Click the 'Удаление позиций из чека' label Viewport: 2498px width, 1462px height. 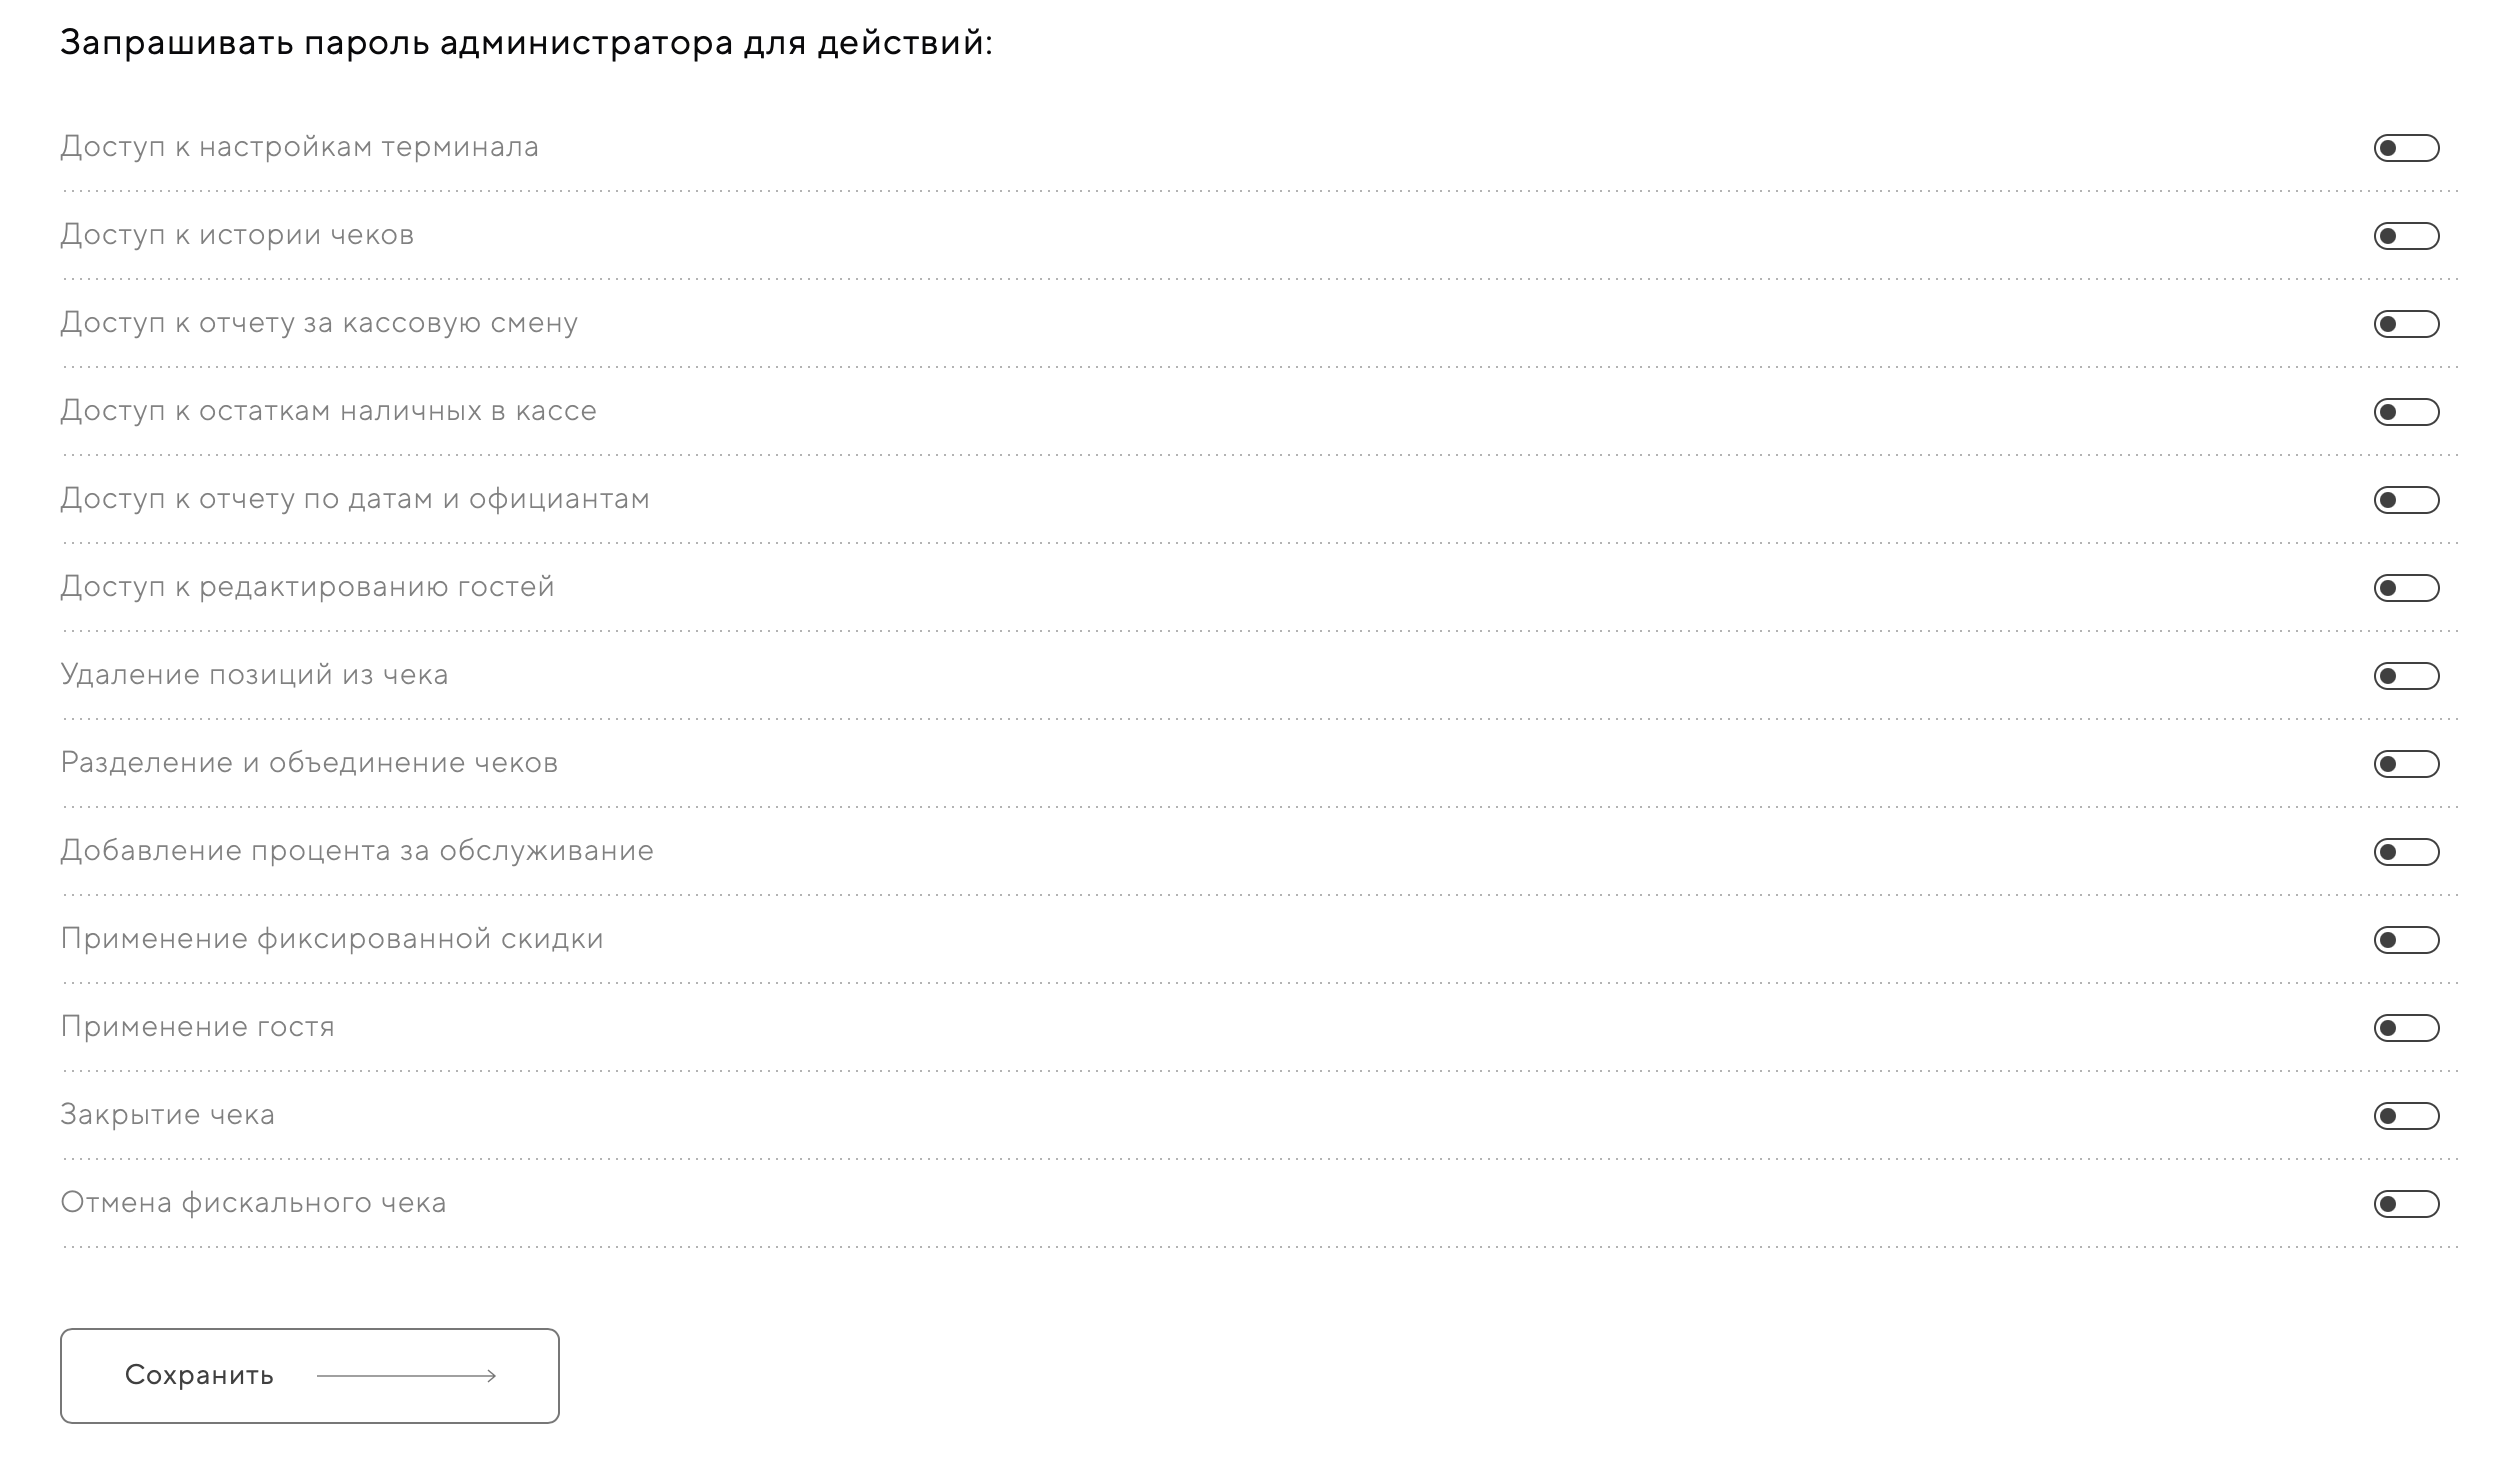254,676
